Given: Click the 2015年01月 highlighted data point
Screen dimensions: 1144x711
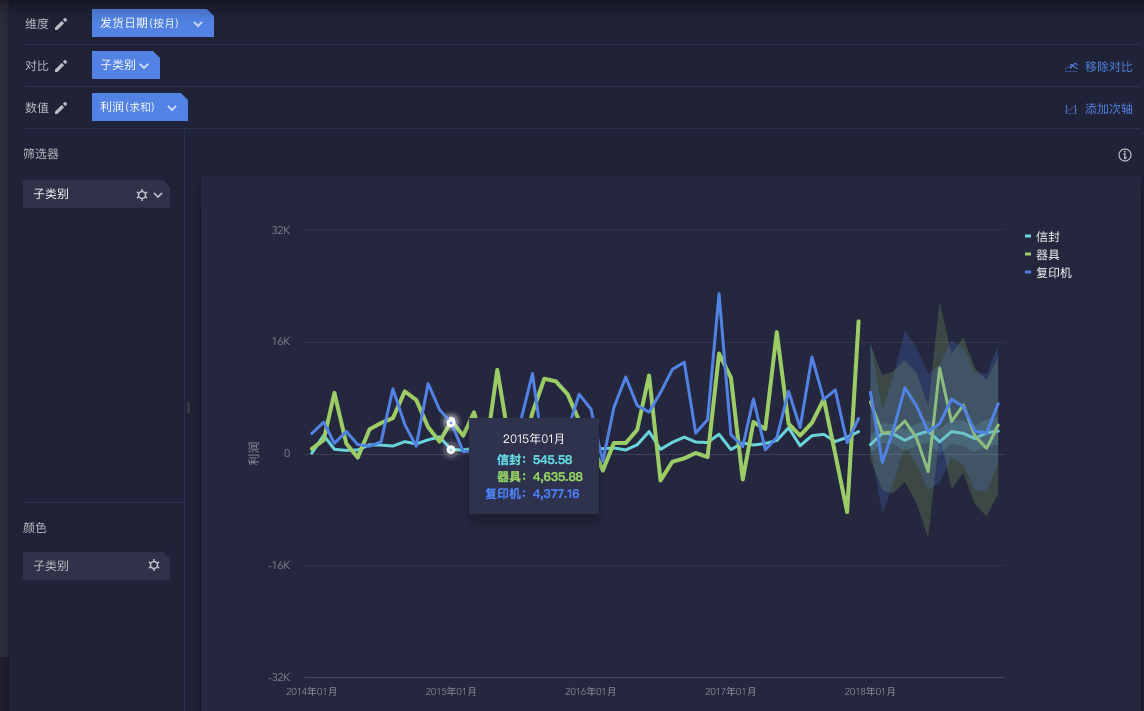Looking at the screenshot, I should 451,422.
